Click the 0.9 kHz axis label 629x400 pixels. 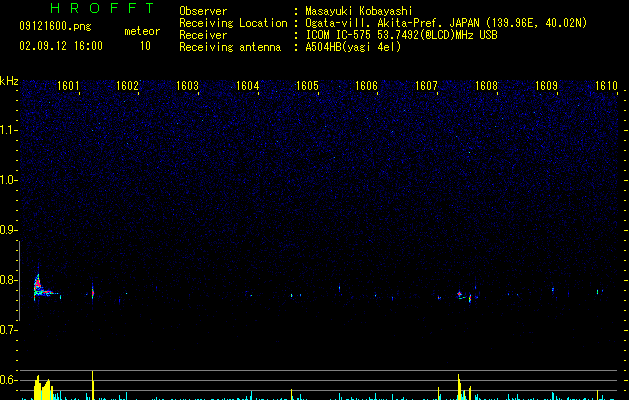click(x=9, y=230)
